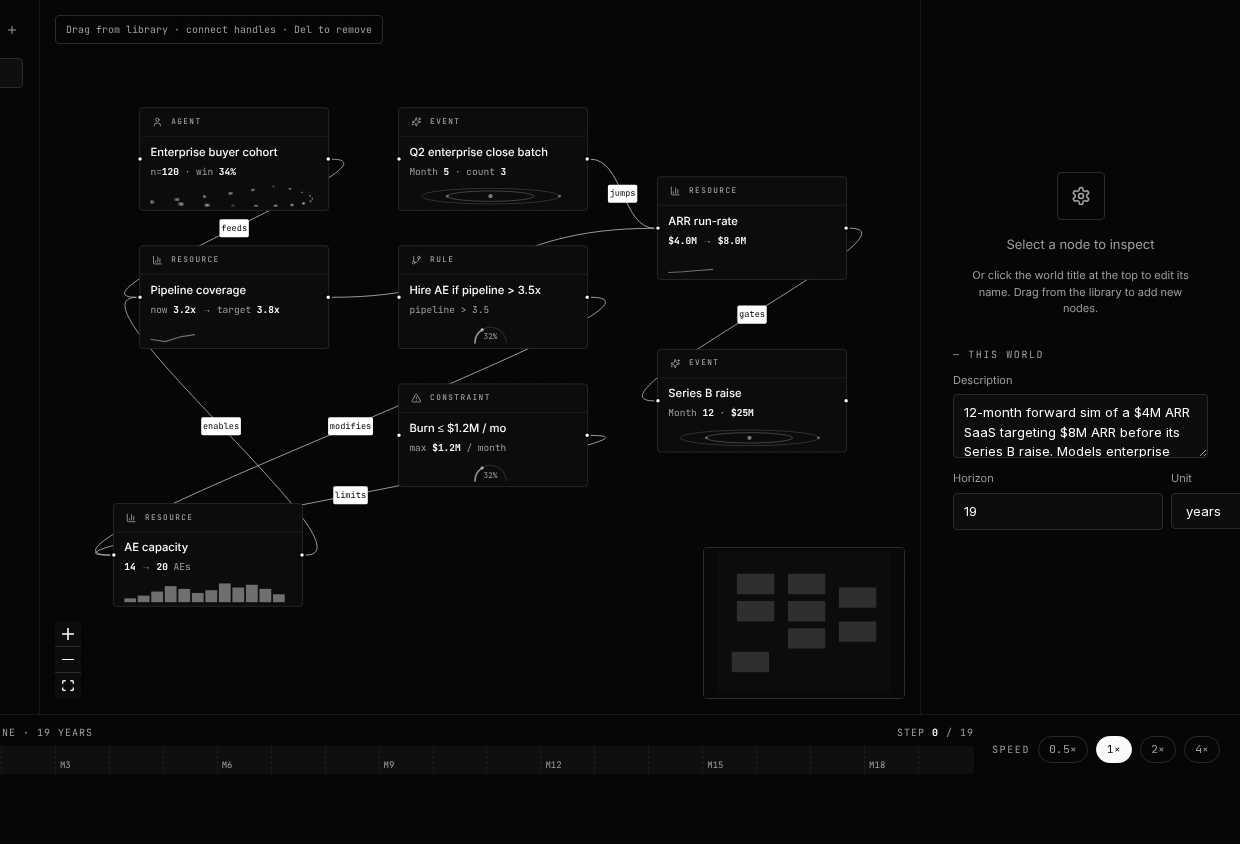Screen dimensions: 1240x844
Task: Click the AE capacity bar chart
Action: click(205, 592)
